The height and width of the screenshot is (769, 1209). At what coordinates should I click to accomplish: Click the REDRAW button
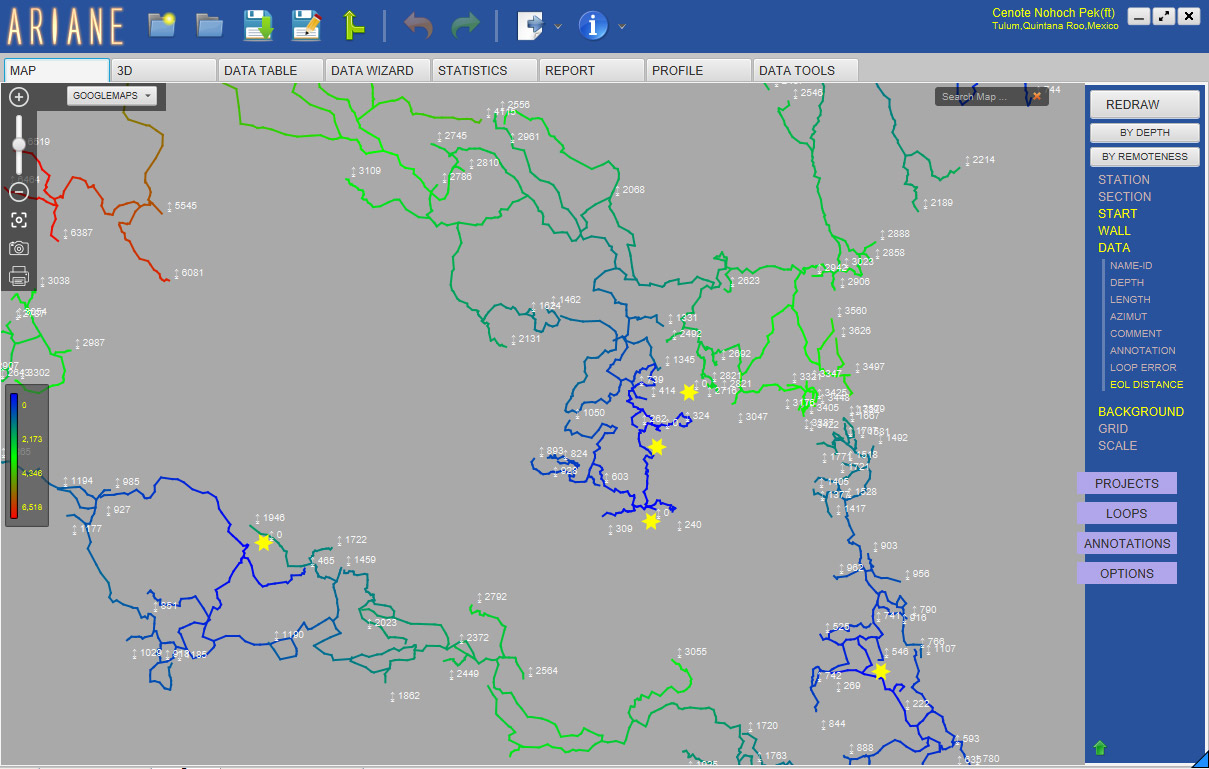click(1145, 105)
